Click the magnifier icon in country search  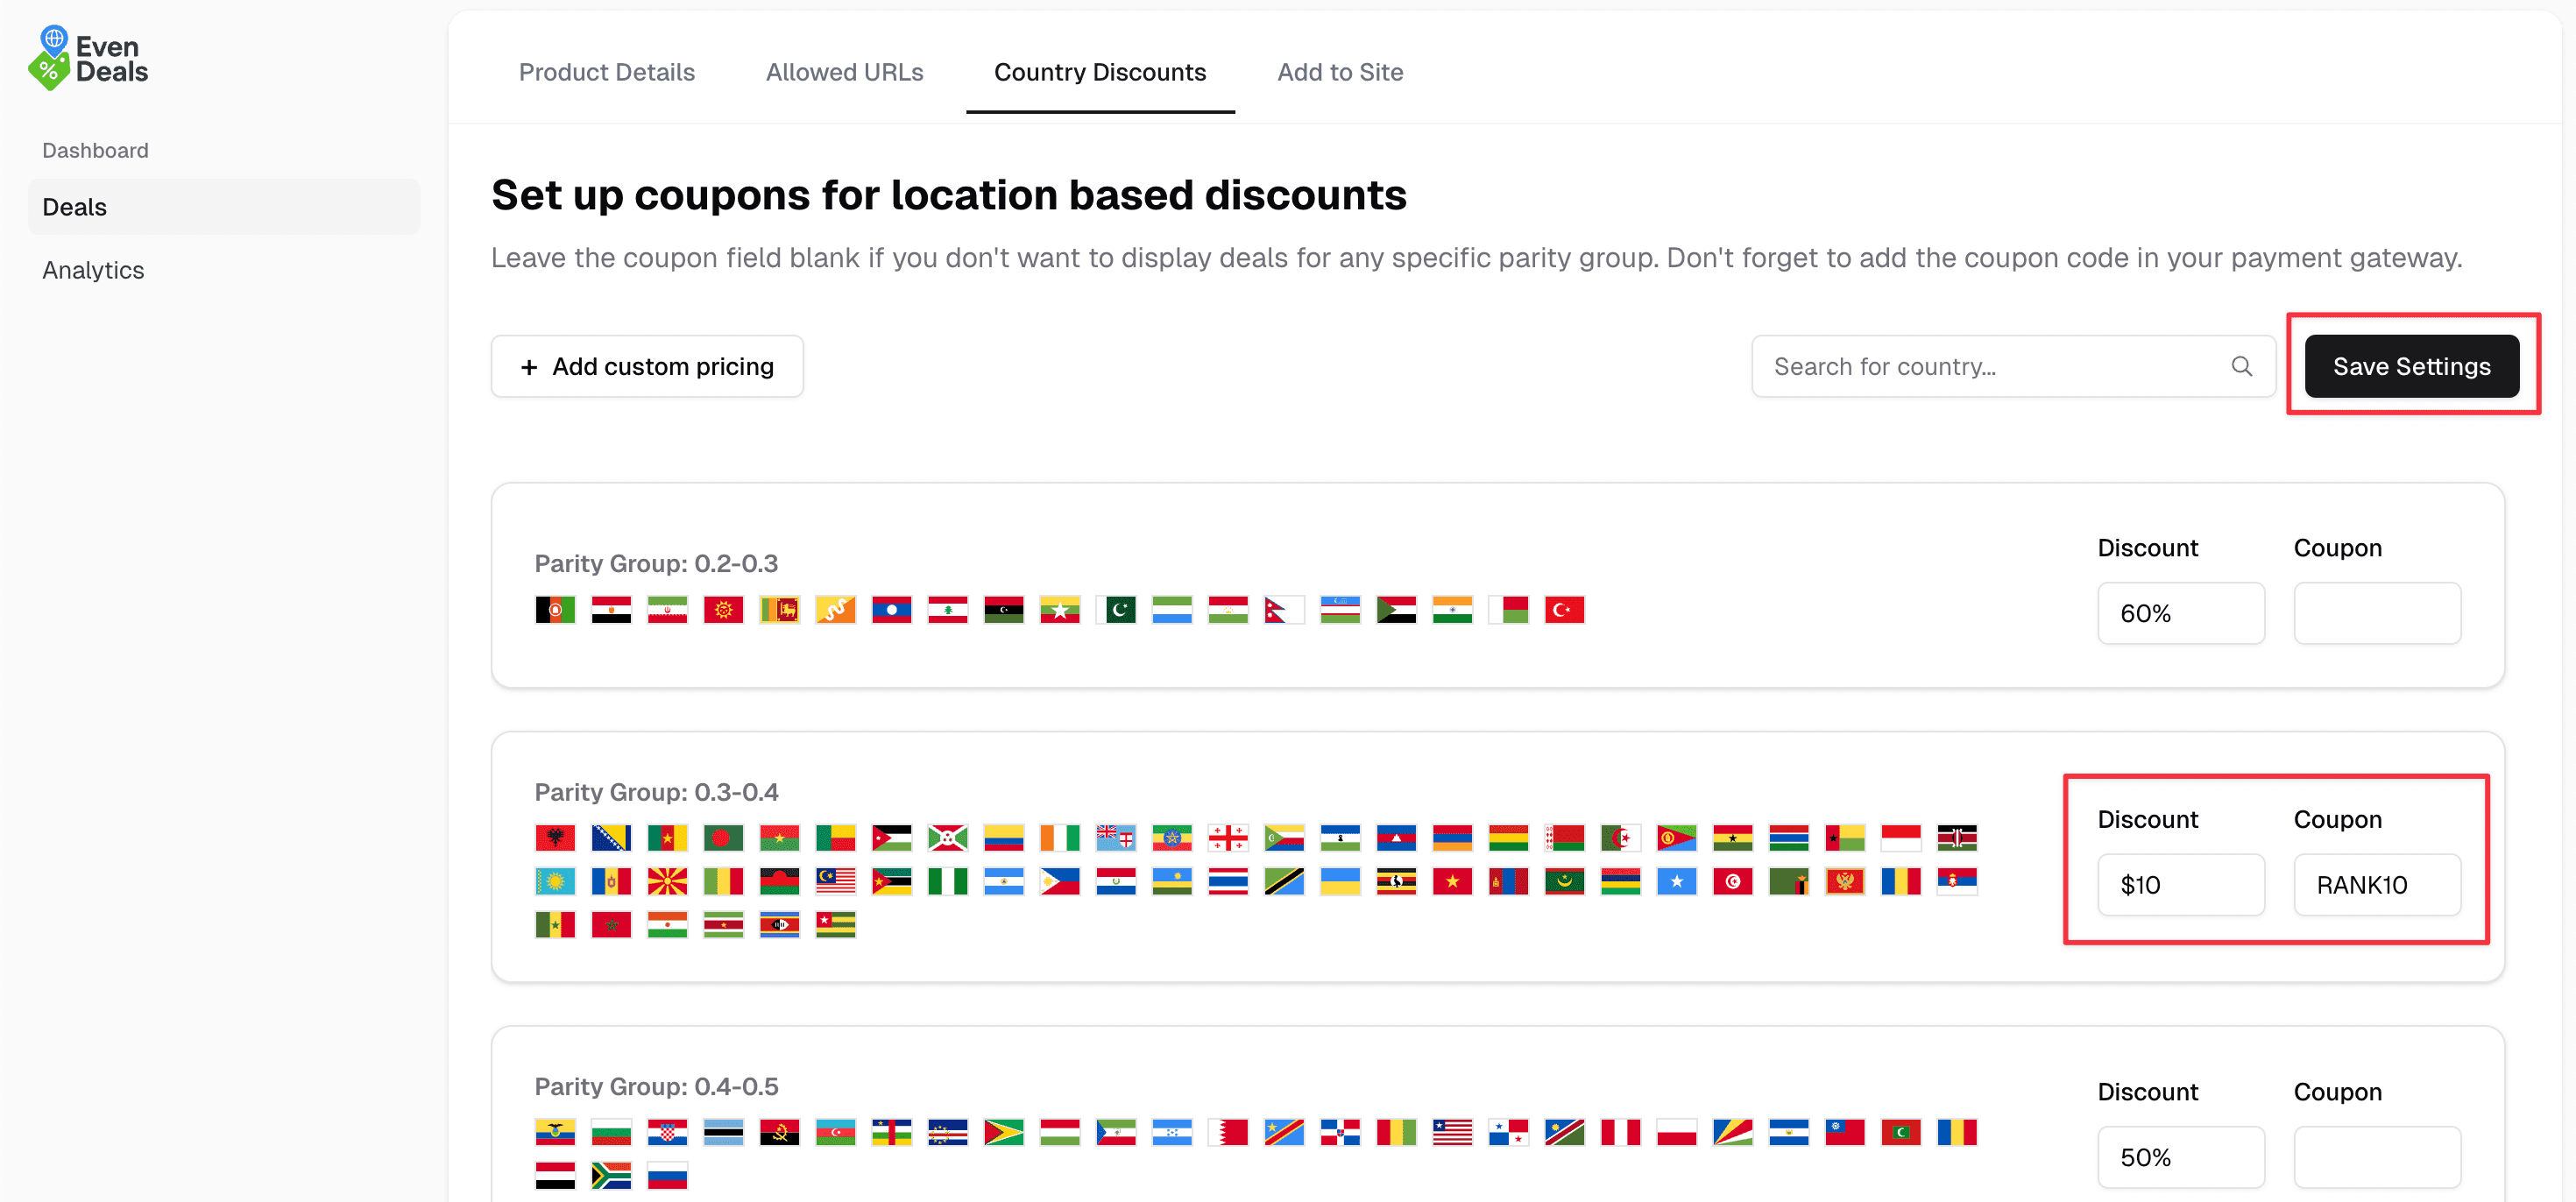[2241, 366]
